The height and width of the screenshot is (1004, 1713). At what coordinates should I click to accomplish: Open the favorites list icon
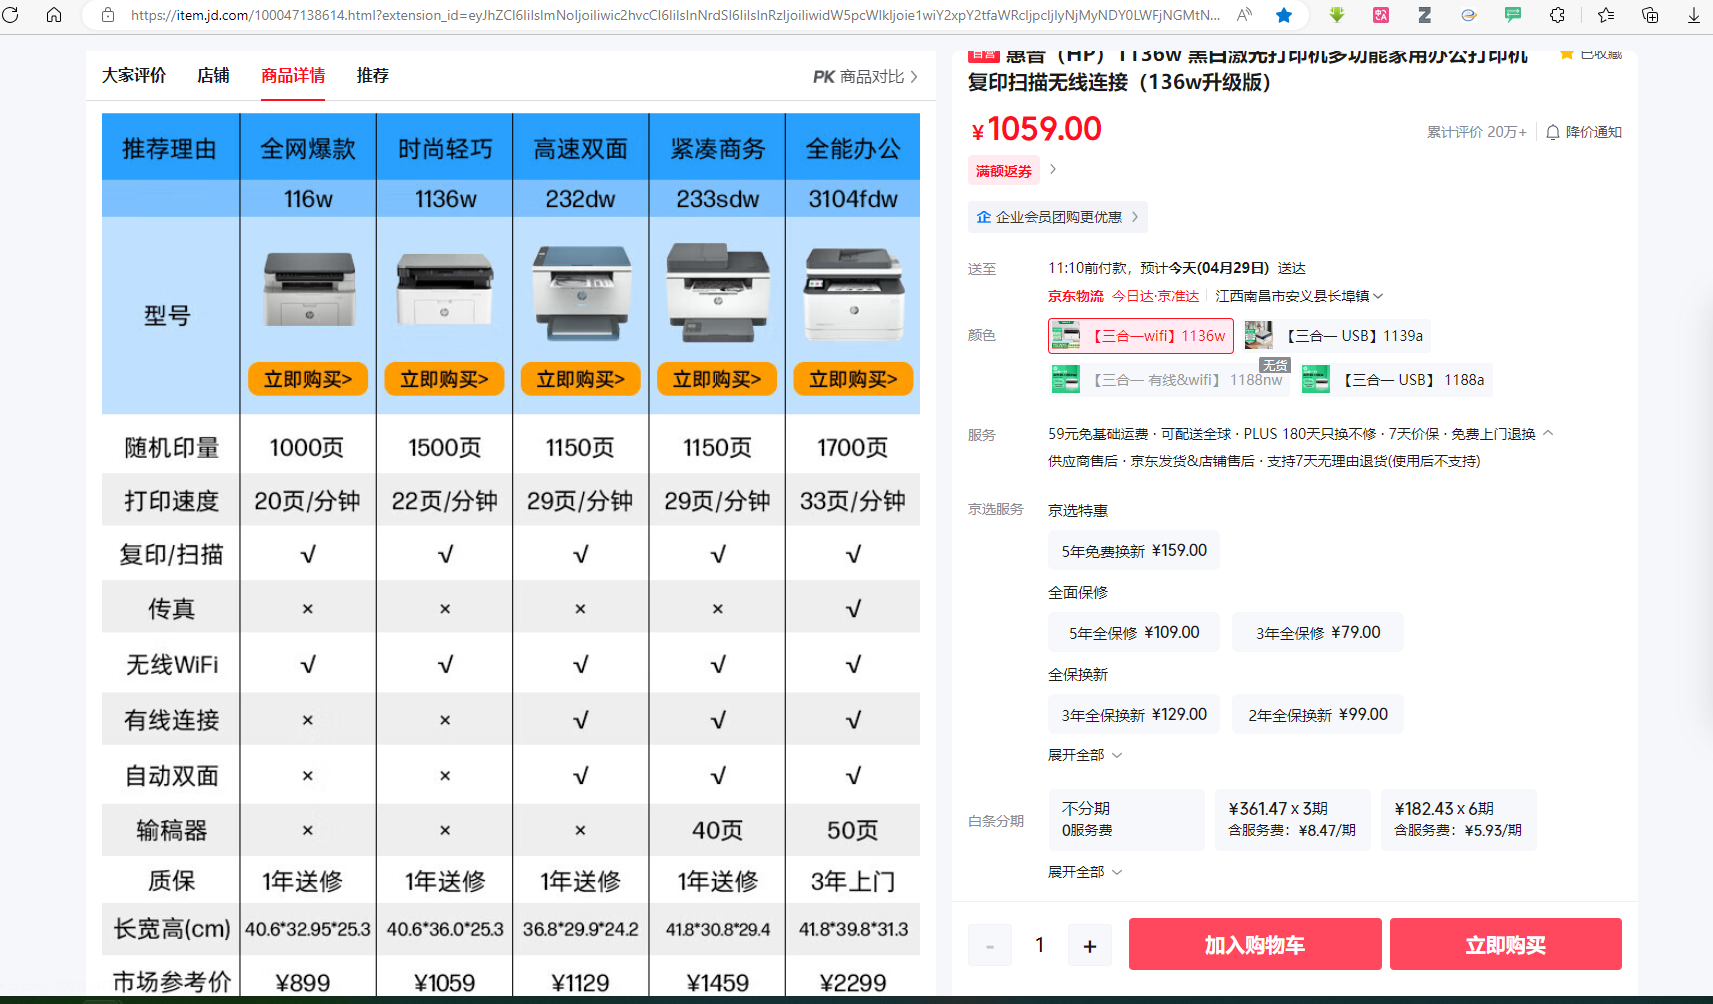[1606, 15]
